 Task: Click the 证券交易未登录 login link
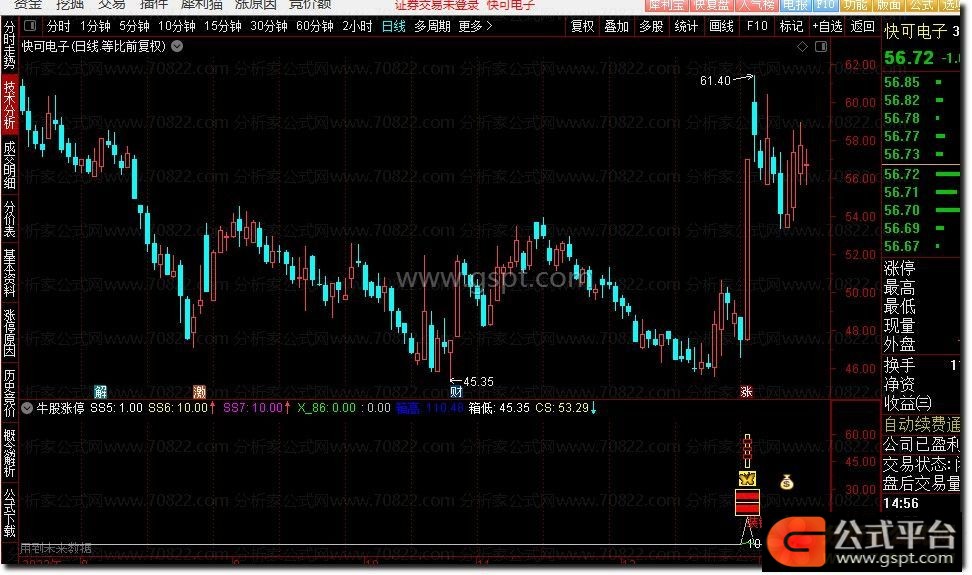(437, 5)
